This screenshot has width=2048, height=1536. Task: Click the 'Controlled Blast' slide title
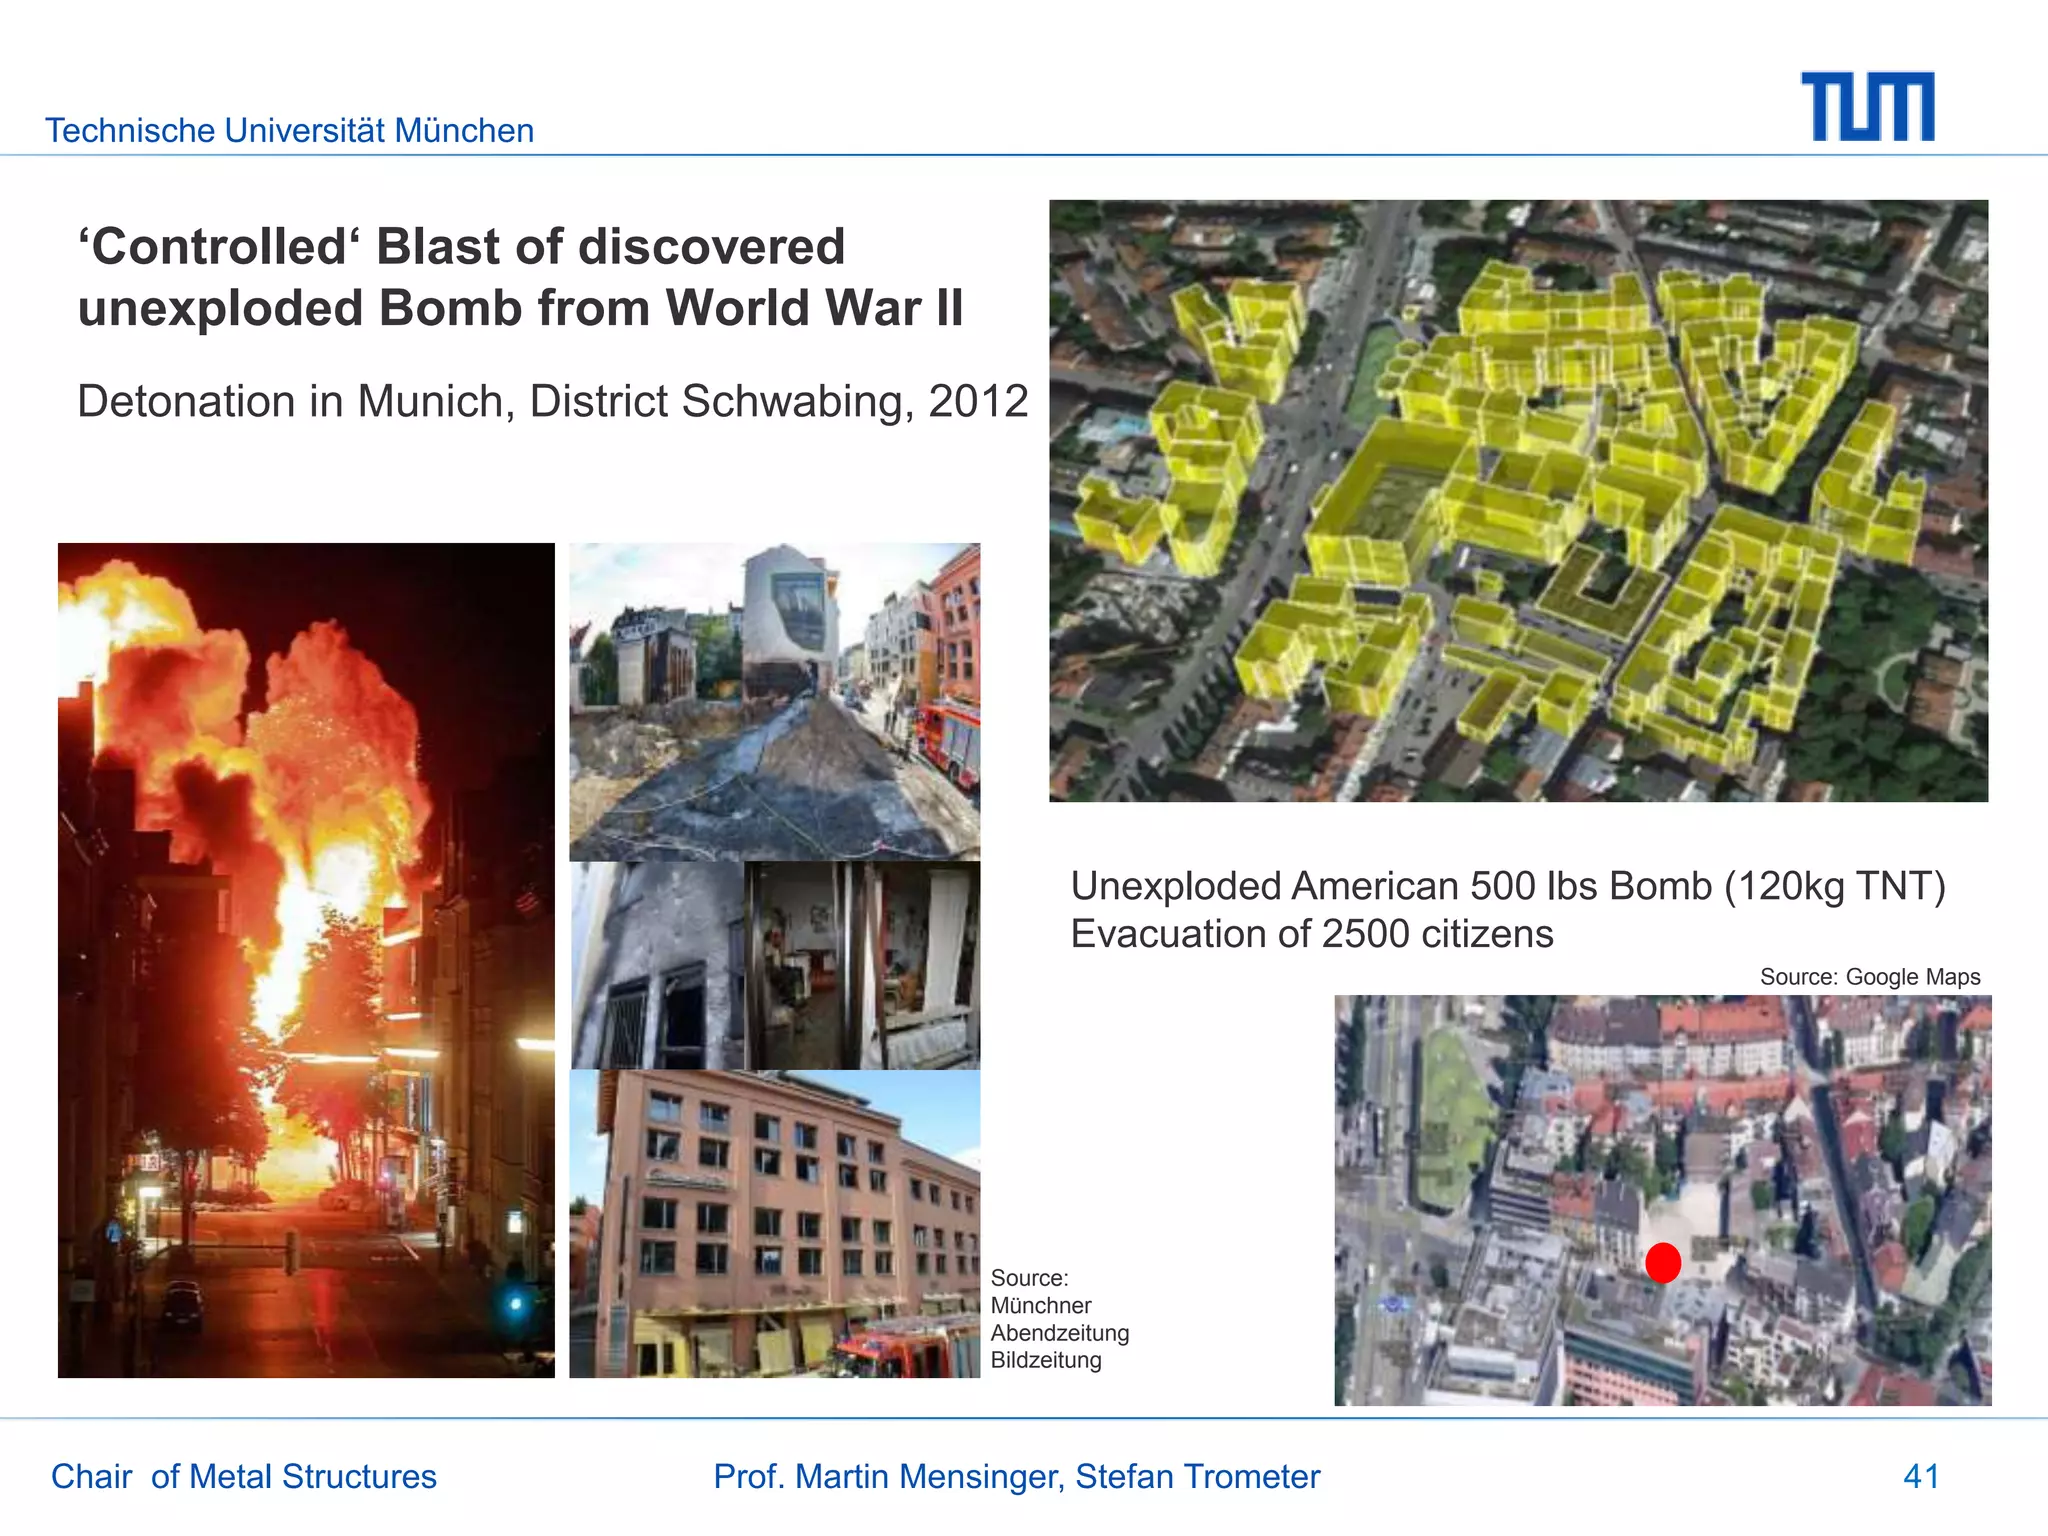[520, 277]
